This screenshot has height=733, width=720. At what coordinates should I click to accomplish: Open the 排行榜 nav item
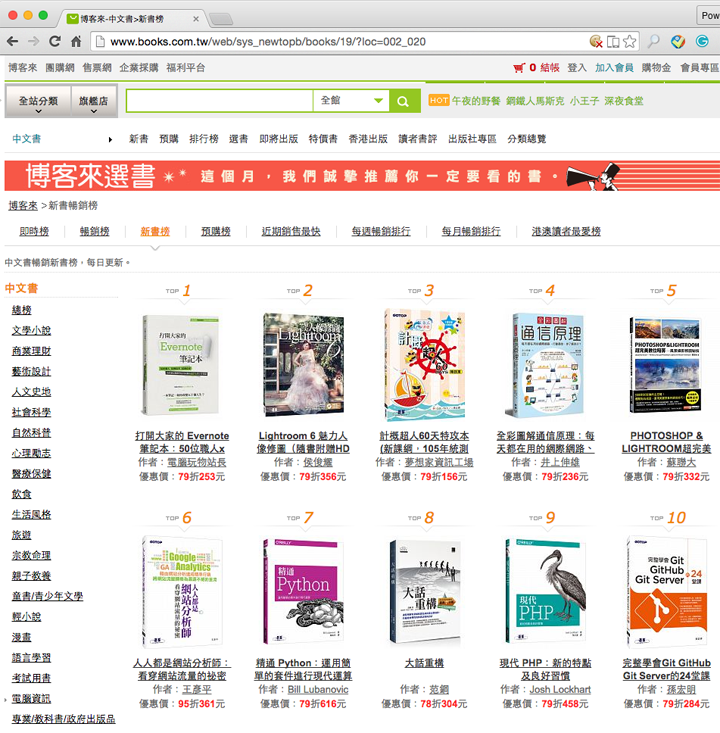pos(203,139)
